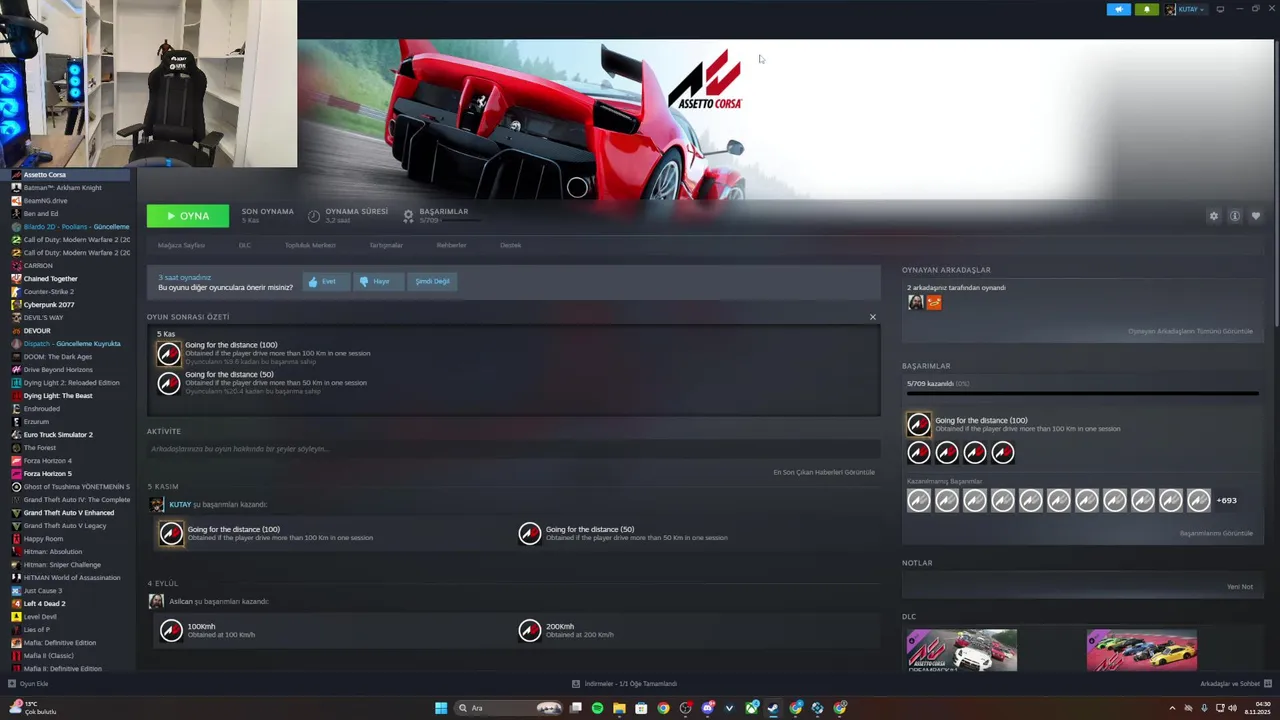Open second DLC thumbnail with yellow car
The image size is (1280, 720).
(x=1142, y=650)
